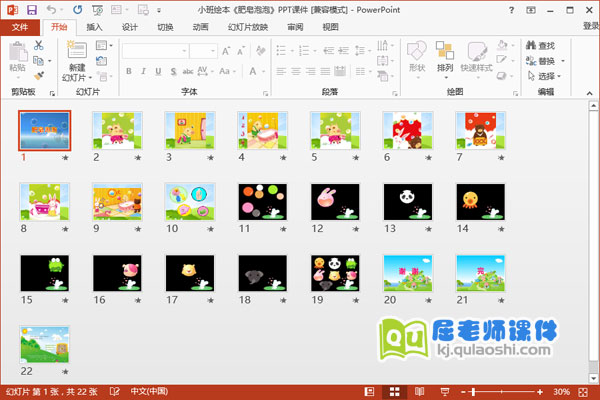Viewport: 600px width, 400px height.
Task: Click the Redo/Repeat icon
Action: point(77,10)
